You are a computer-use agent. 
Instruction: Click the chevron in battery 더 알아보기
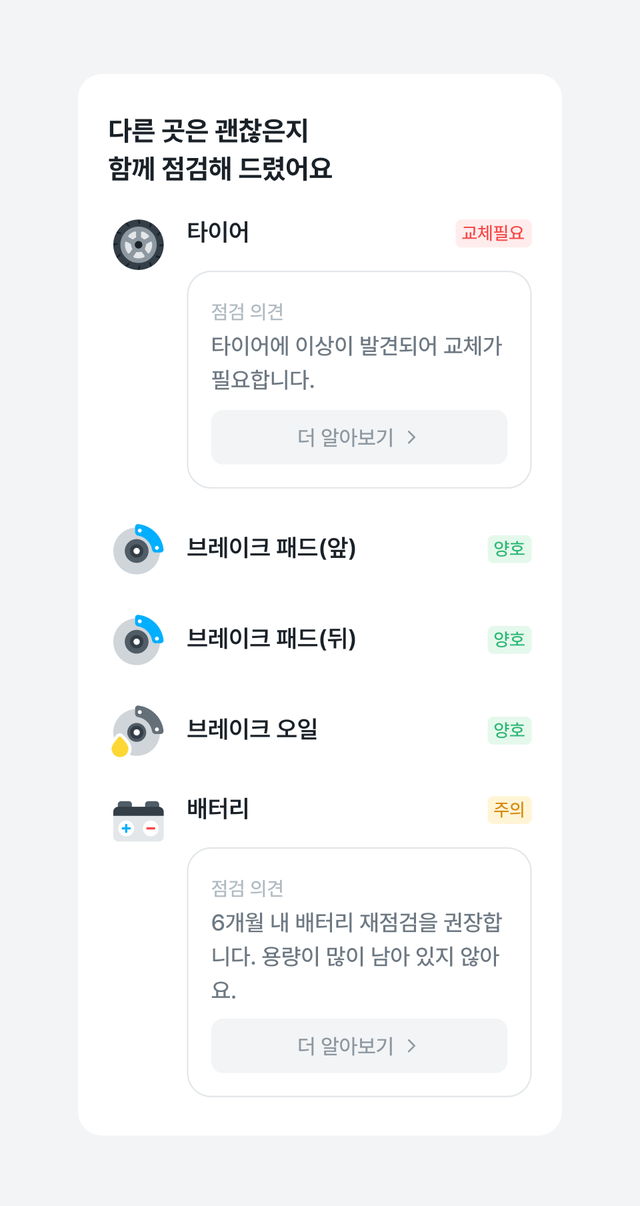tap(412, 1046)
